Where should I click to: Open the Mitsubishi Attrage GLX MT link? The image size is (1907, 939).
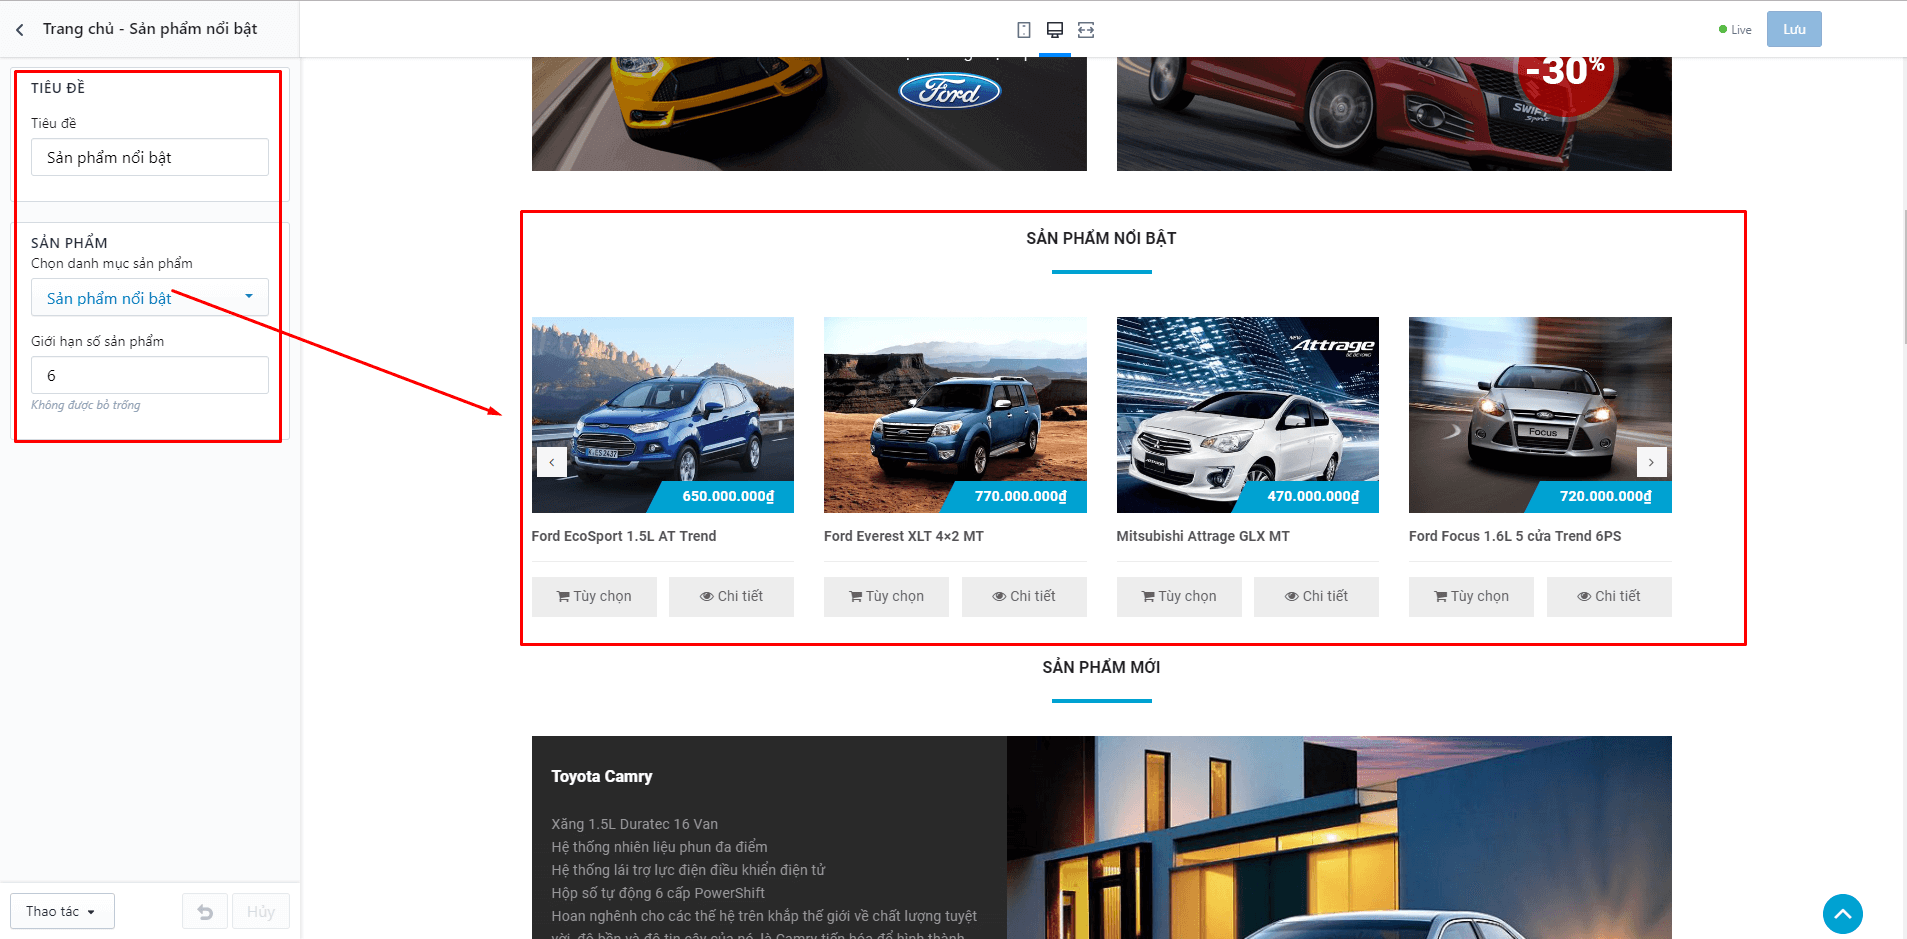click(x=1203, y=536)
